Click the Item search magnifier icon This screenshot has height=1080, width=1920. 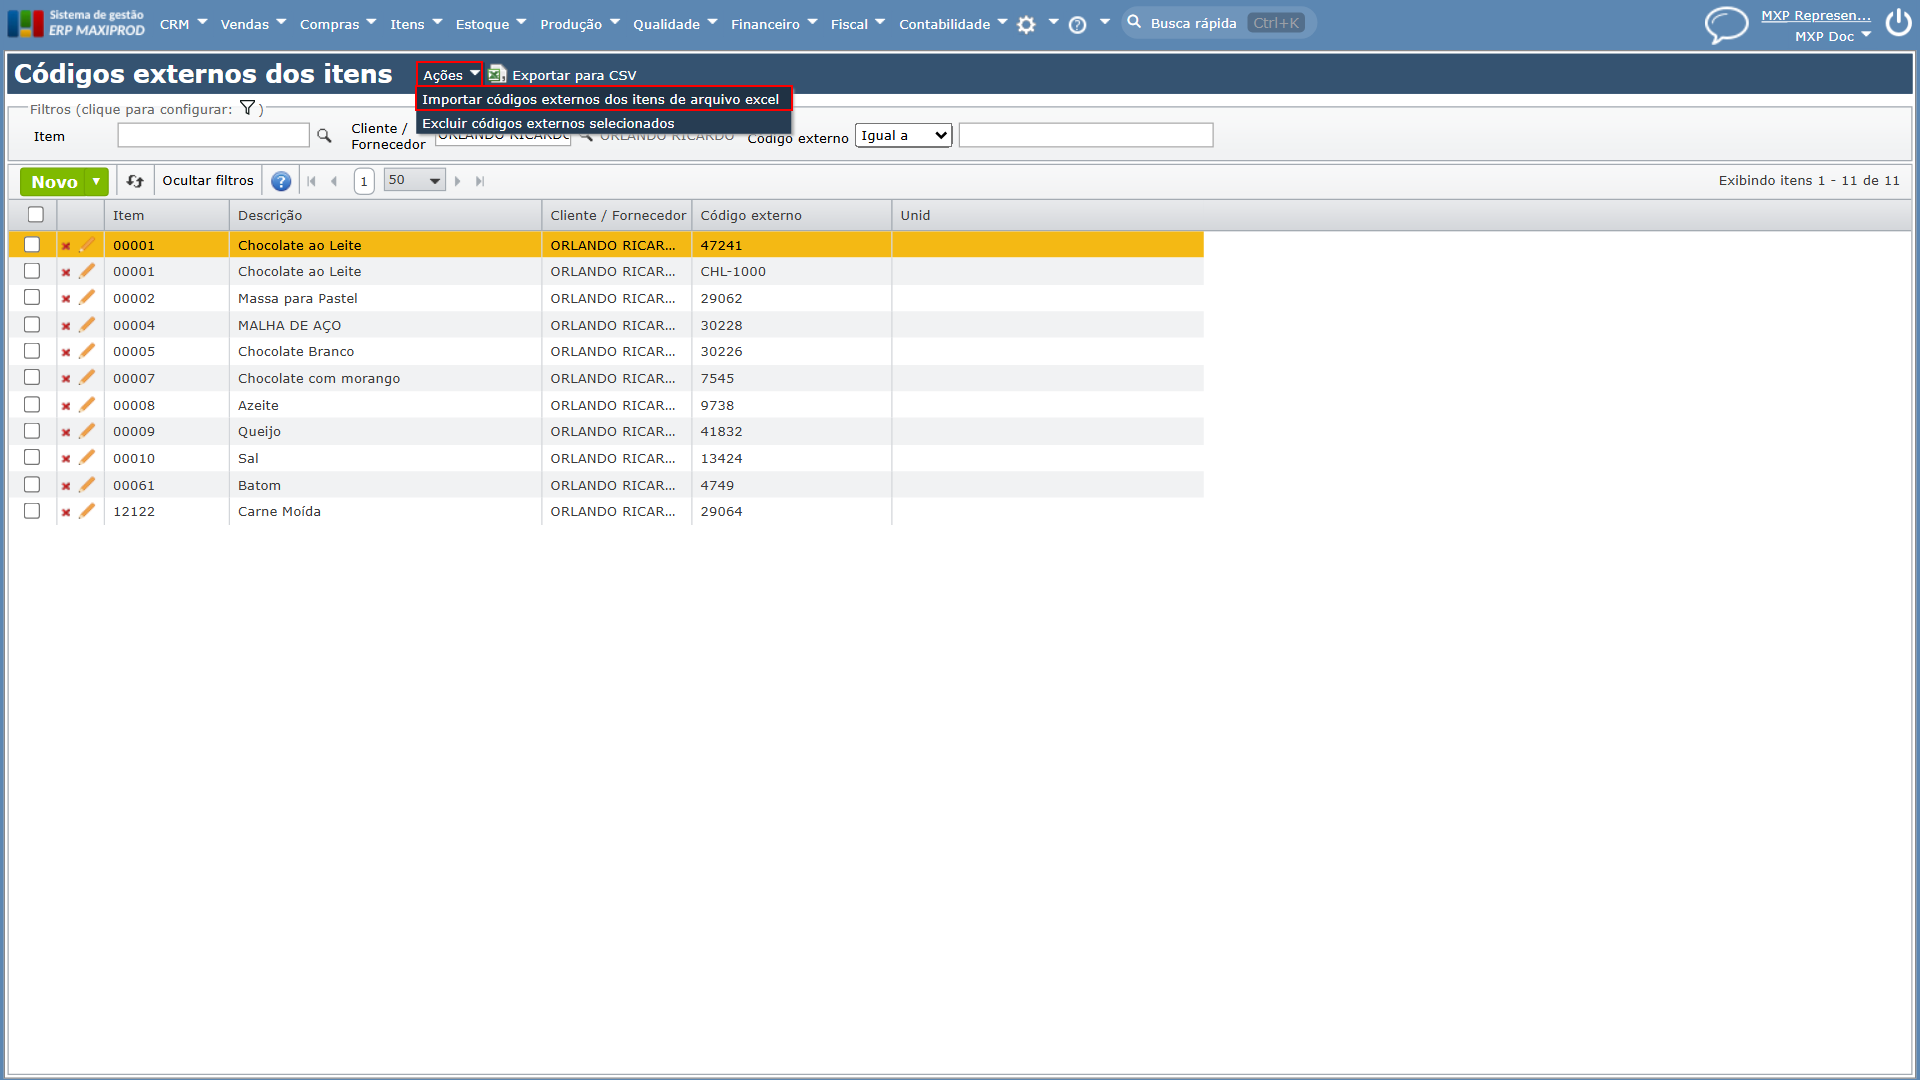tap(324, 135)
